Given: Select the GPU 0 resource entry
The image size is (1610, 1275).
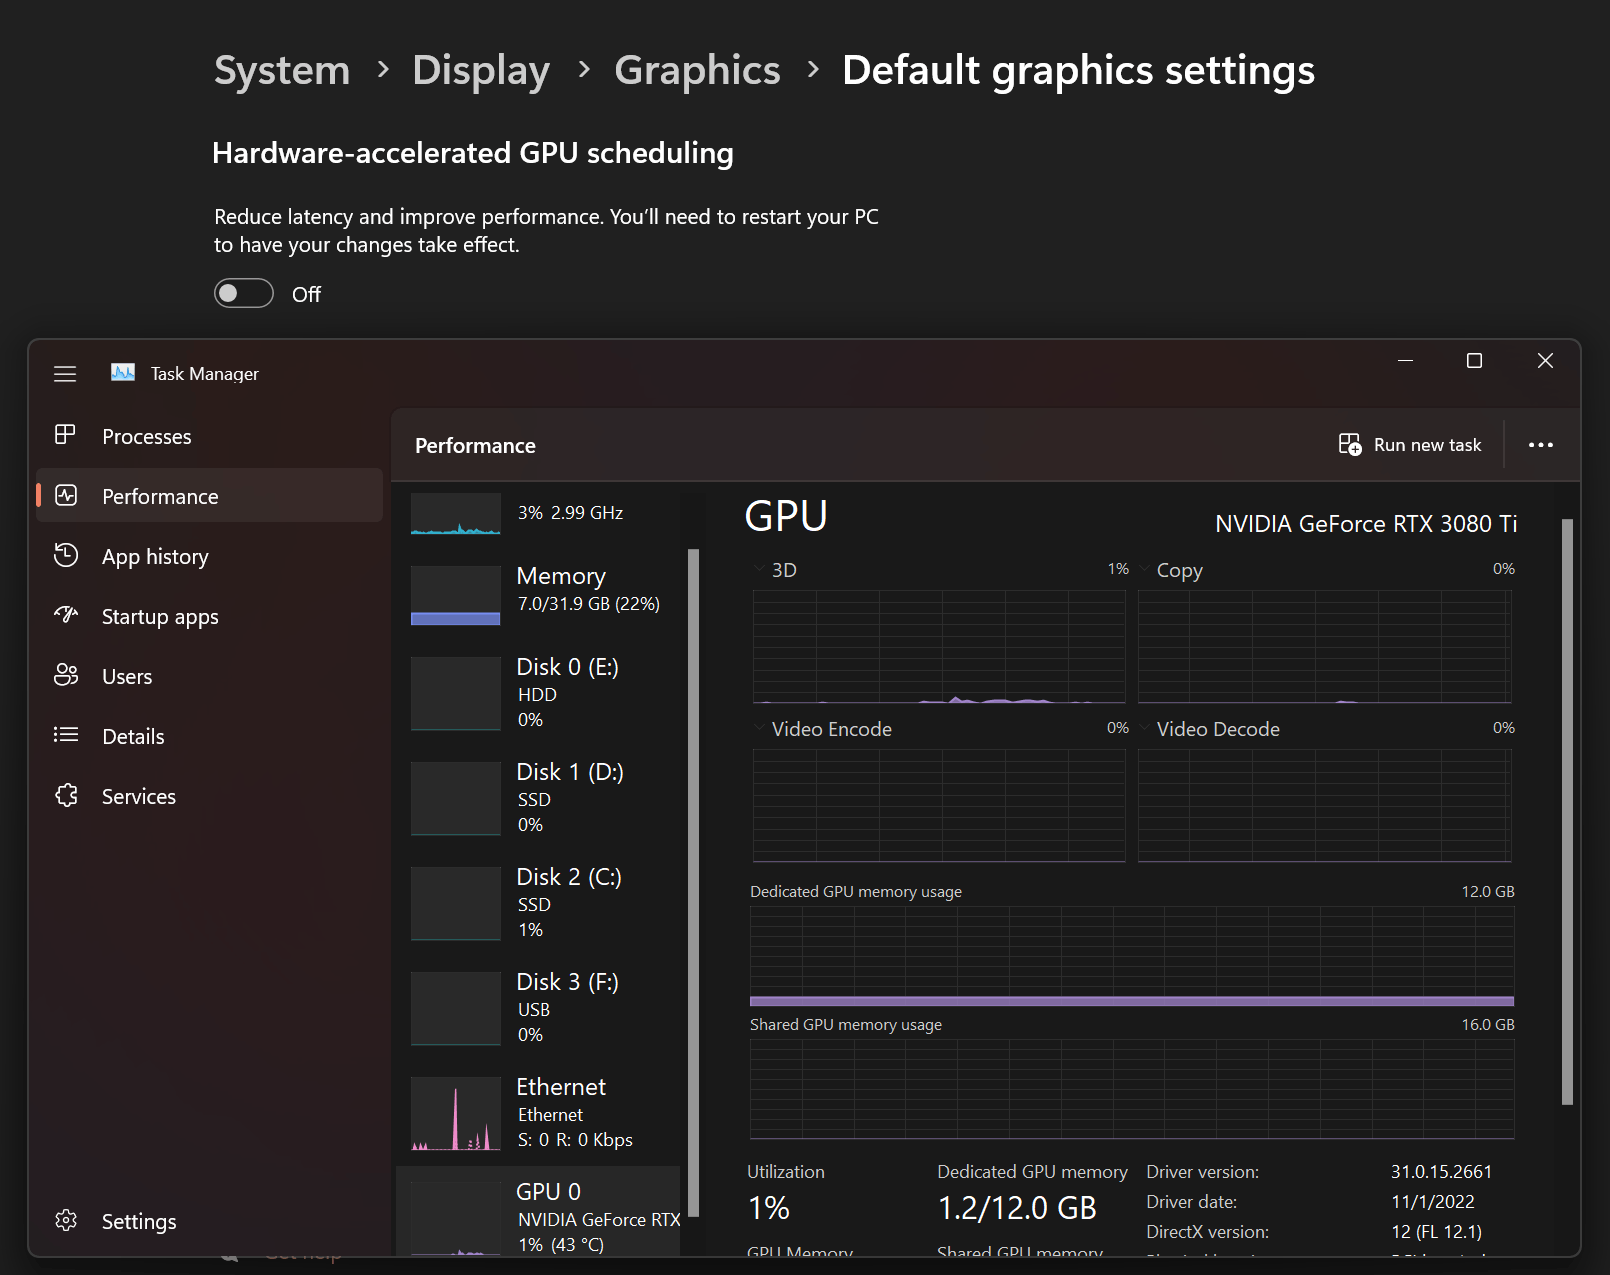Looking at the screenshot, I should tap(540, 1212).
